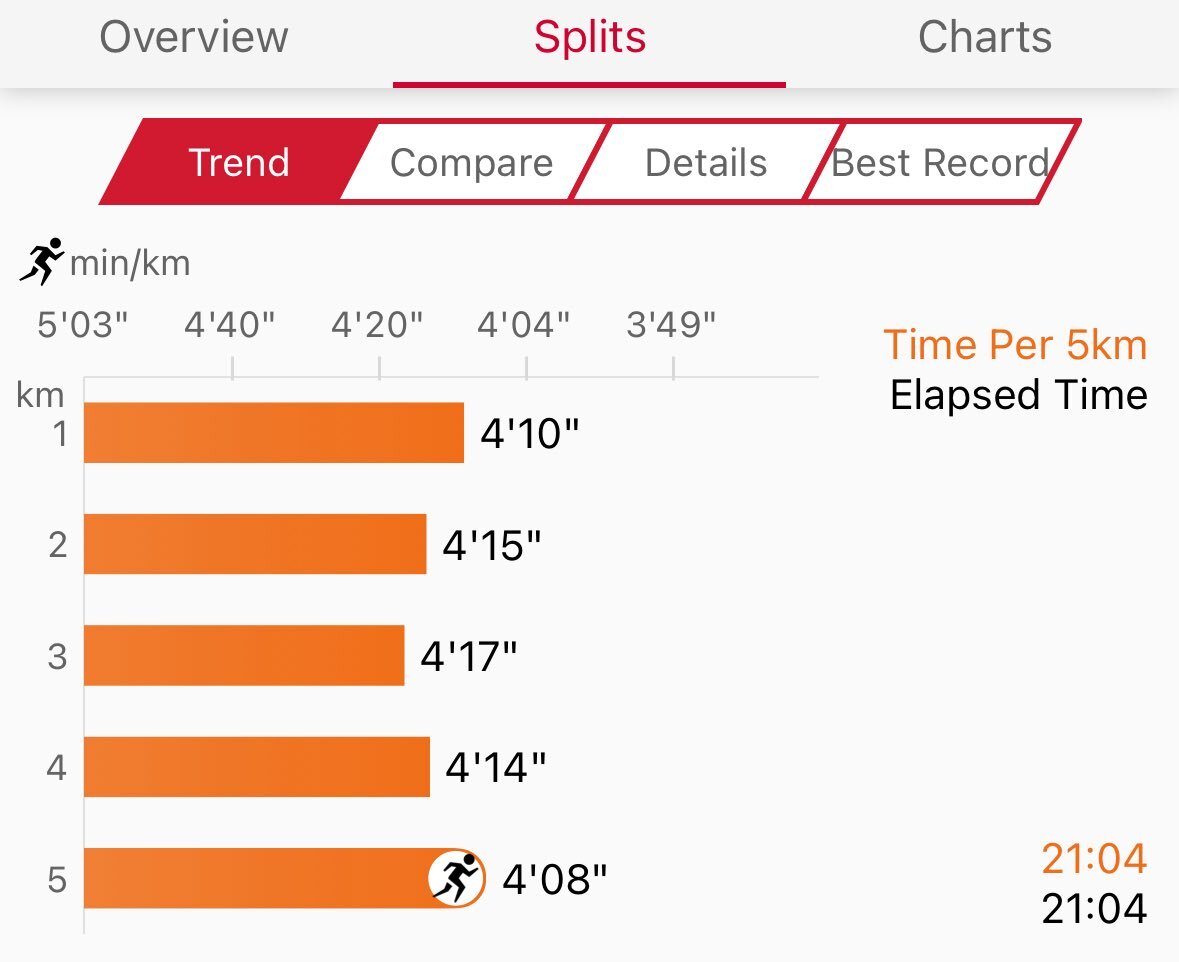Viewport: 1179px width, 962px height.
Task: Select the km 1 split bar
Action: point(274,432)
